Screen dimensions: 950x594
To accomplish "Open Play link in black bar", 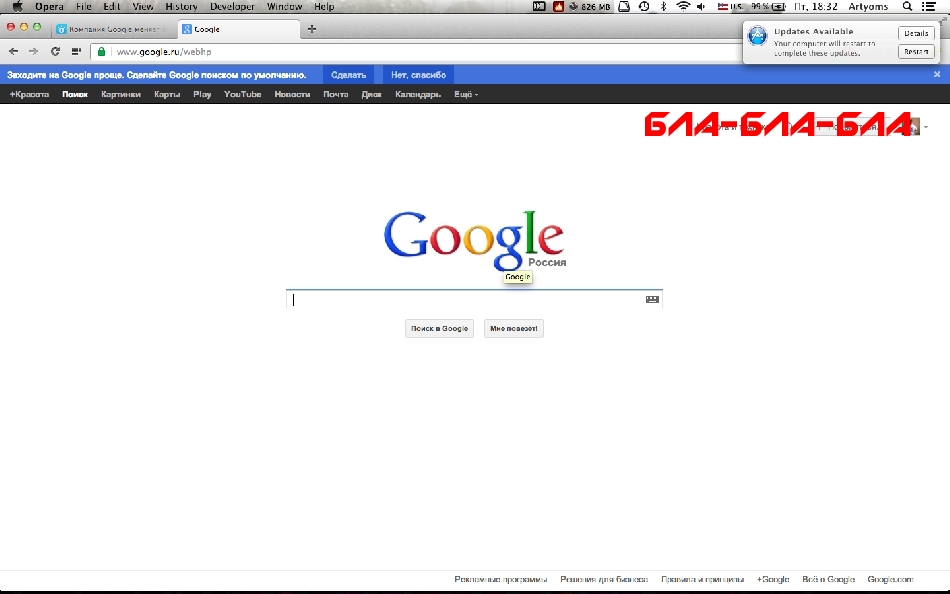I will pos(202,94).
